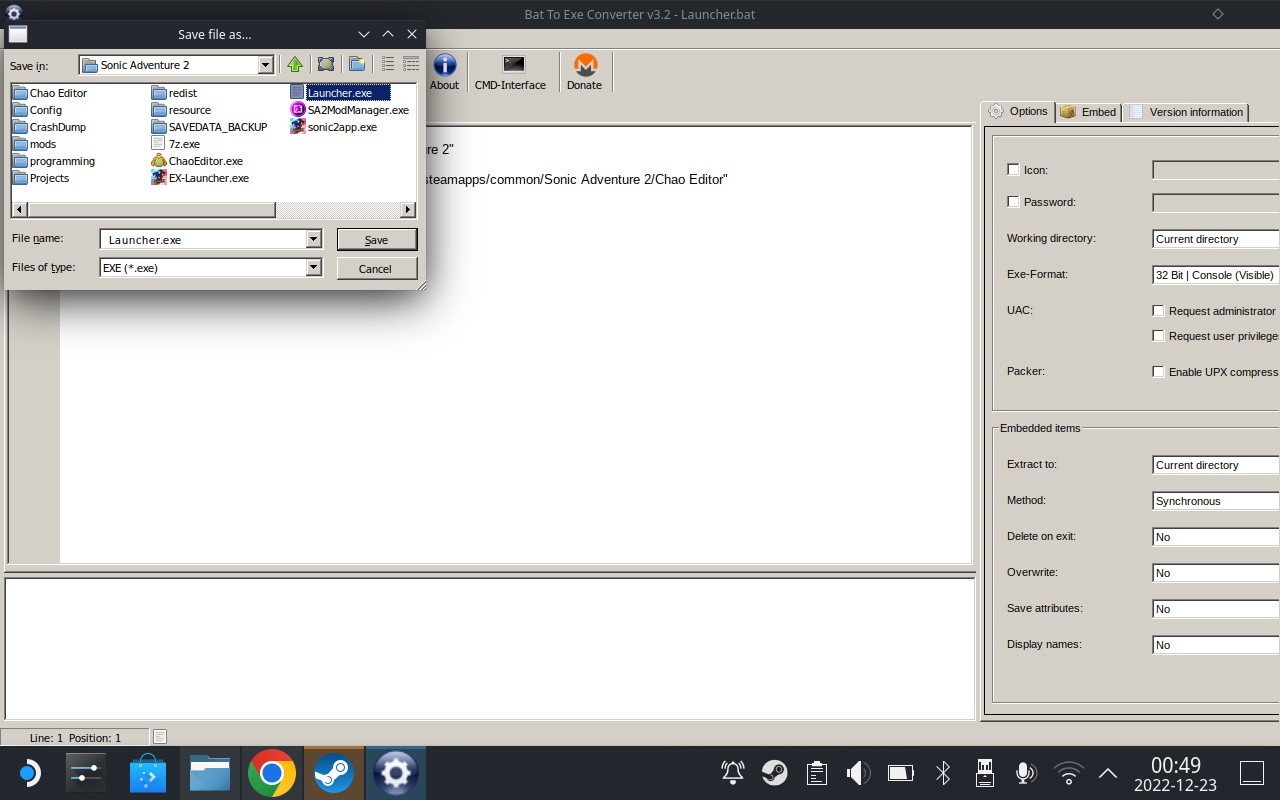Enable the Icon checkbox
Screen dimensions: 1280x800
click(x=1013, y=169)
